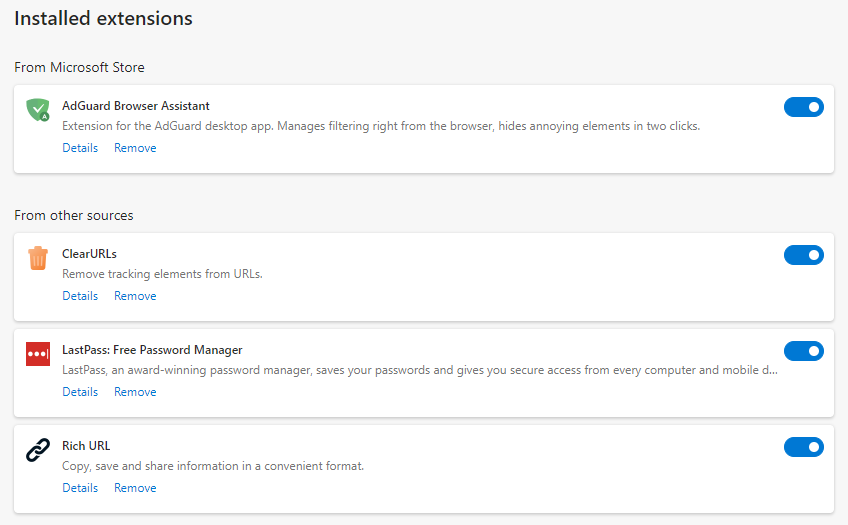View Details of the ClearURLs extension
Image resolution: width=848 pixels, height=525 pixels.
[x=80, y=296]
